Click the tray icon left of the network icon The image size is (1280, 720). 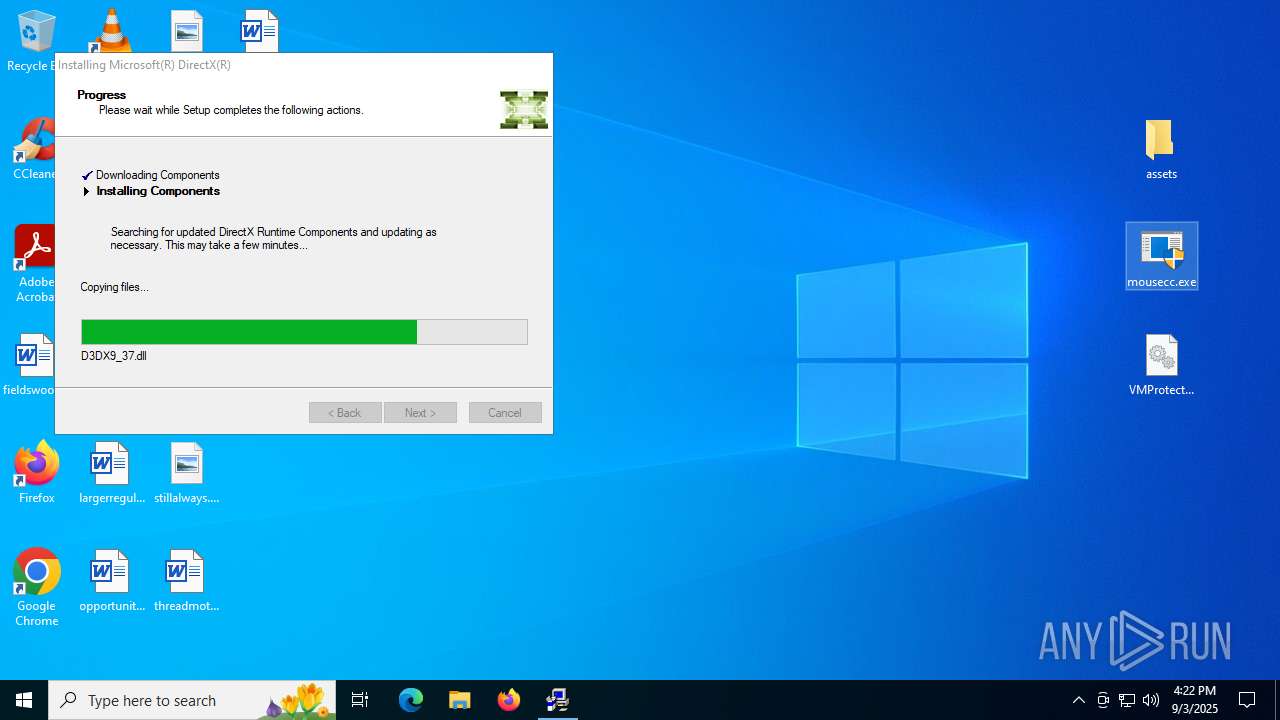(x=1103, y=700)
